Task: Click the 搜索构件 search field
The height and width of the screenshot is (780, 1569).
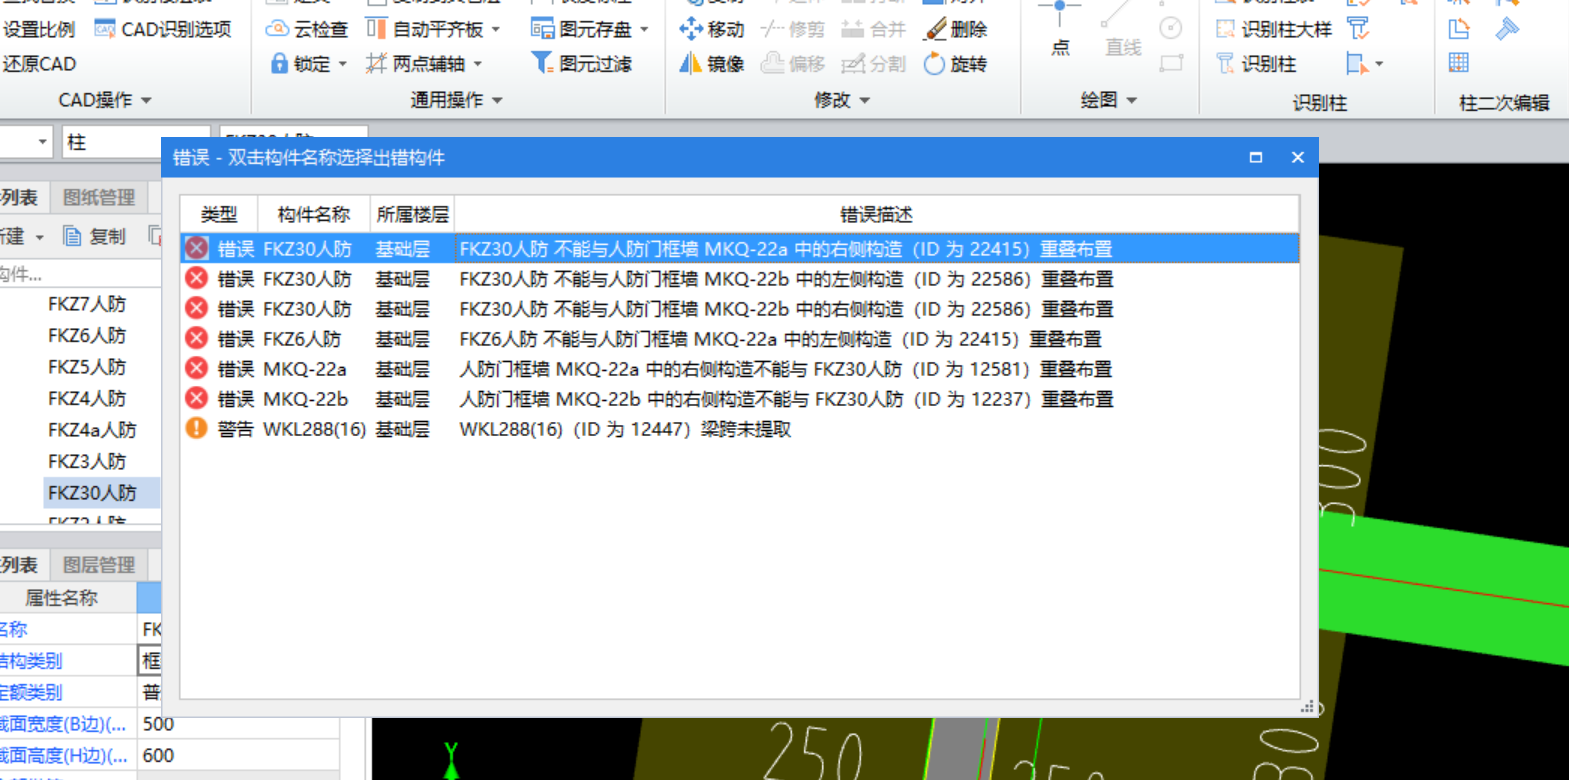Action: coord(80,274)
